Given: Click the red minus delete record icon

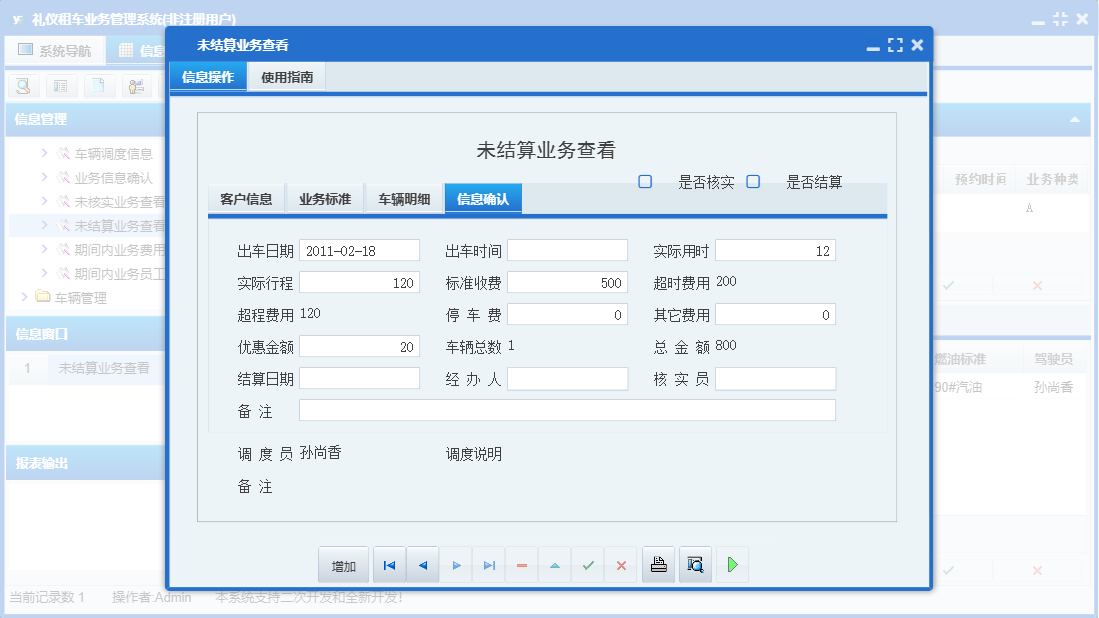Looking at the screenshot, I should [521, 564].
